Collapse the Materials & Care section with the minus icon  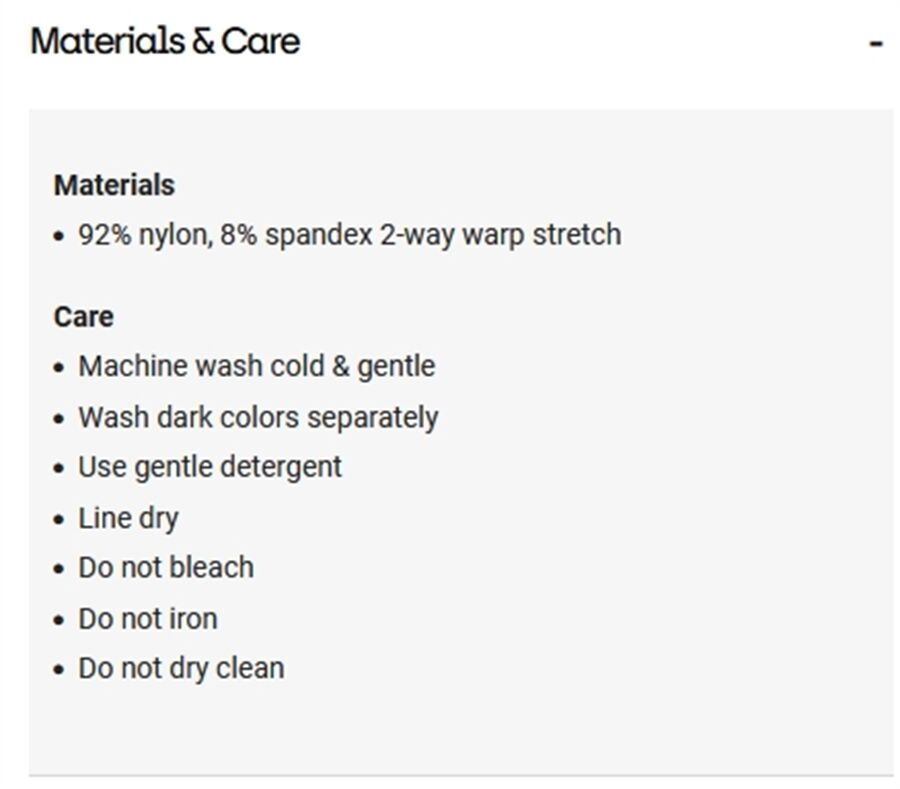coord(875,44)
